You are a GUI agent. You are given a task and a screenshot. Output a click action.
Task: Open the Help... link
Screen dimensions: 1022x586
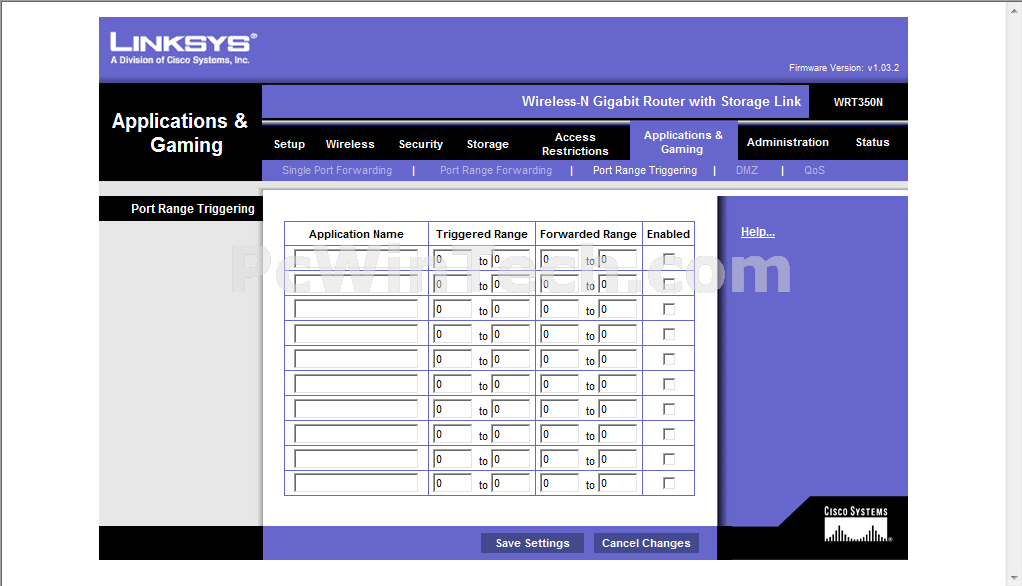757,231
